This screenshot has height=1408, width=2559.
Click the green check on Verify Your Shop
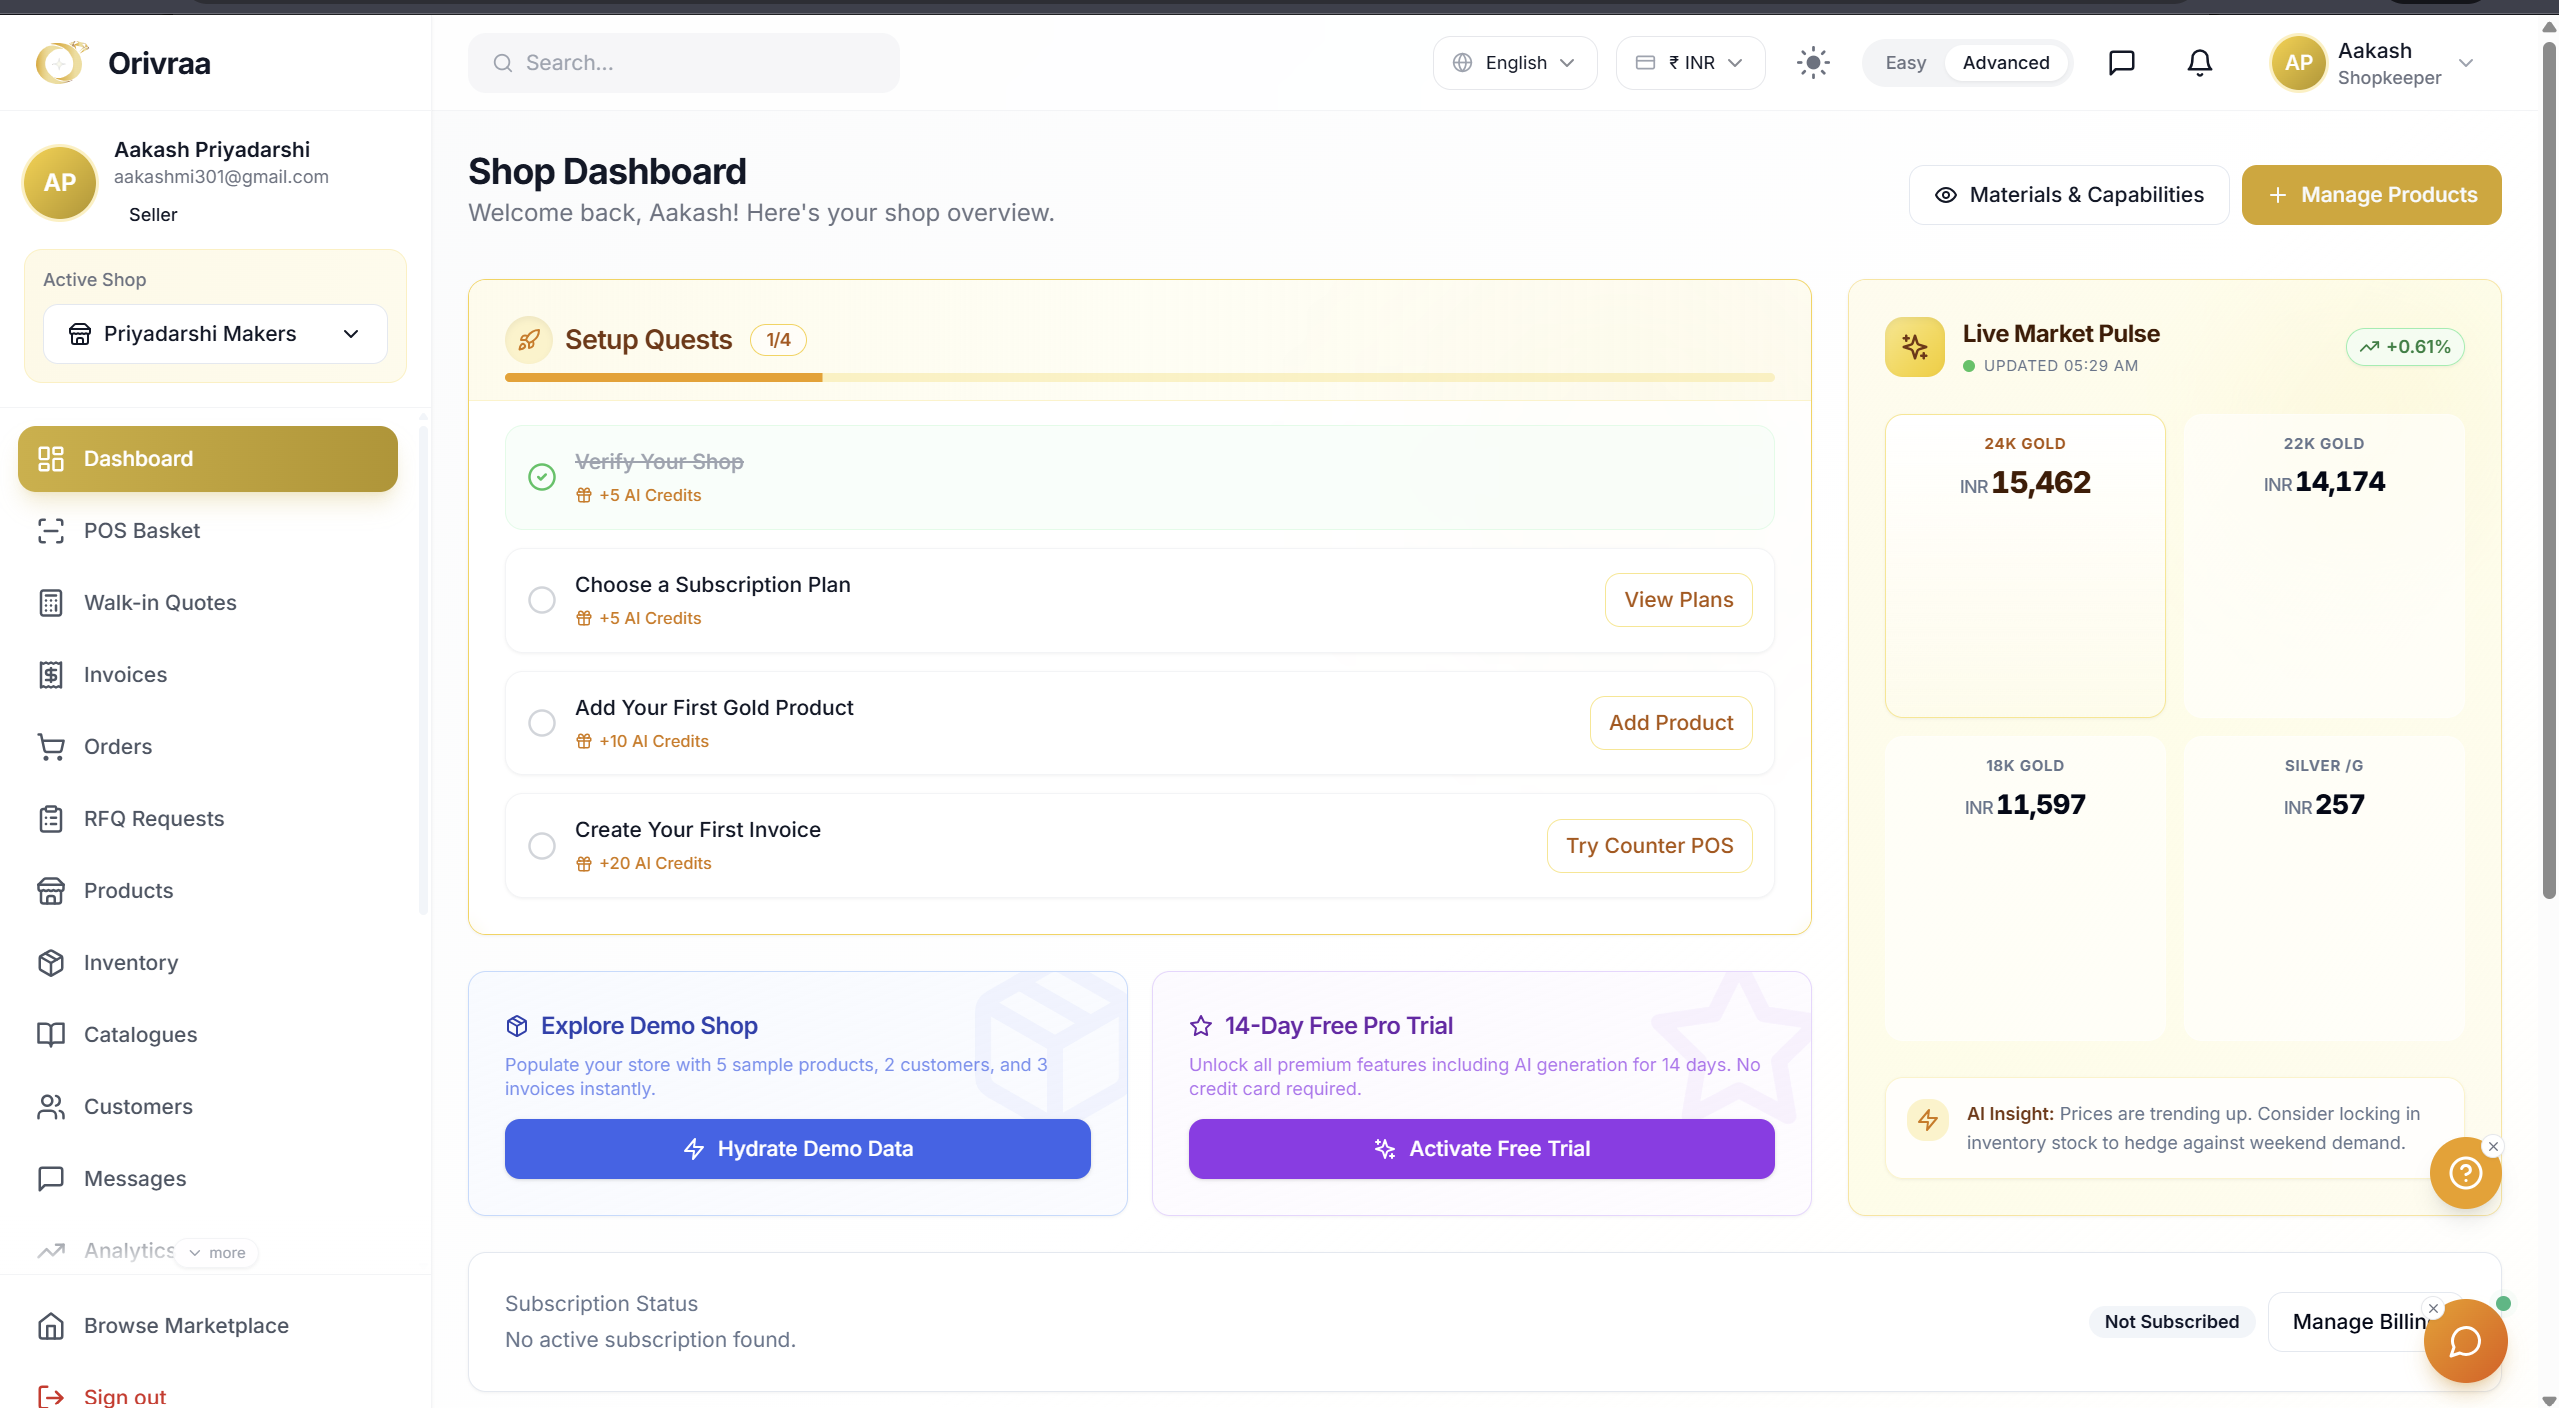pyautogui.click(x=542, y=477)
